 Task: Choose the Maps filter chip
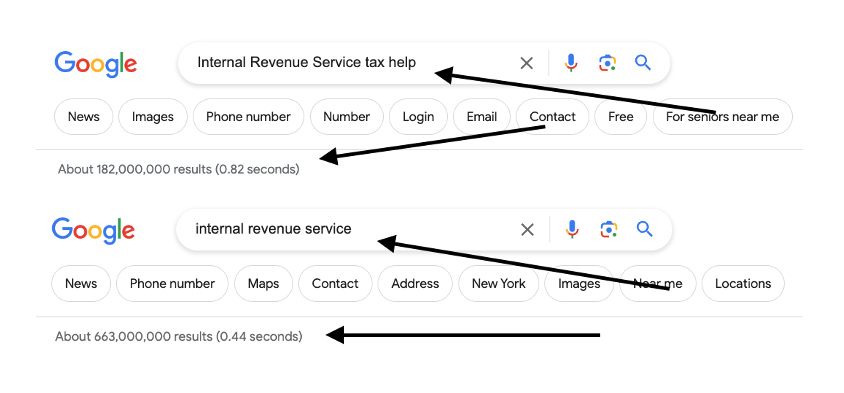[x=263, y=284]
